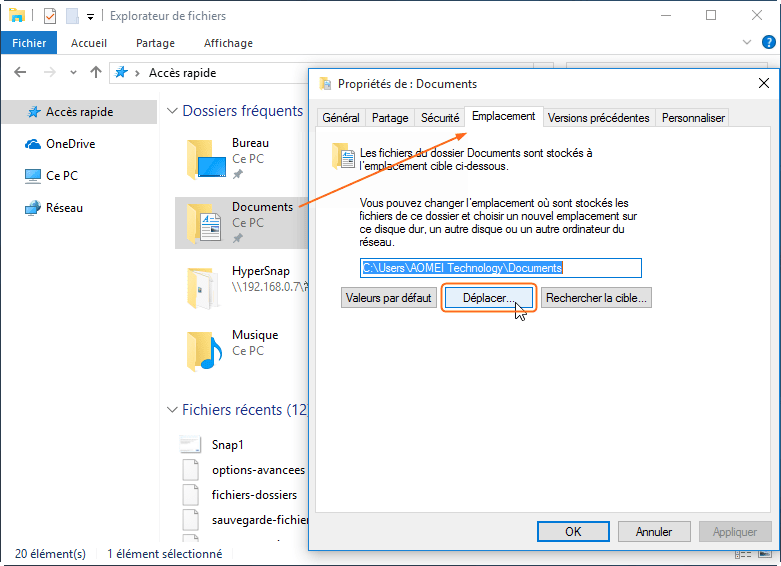Switch to the Personnaliser tab
The image size is (781, 566).
pyautogui.click(x=693, y=118)
